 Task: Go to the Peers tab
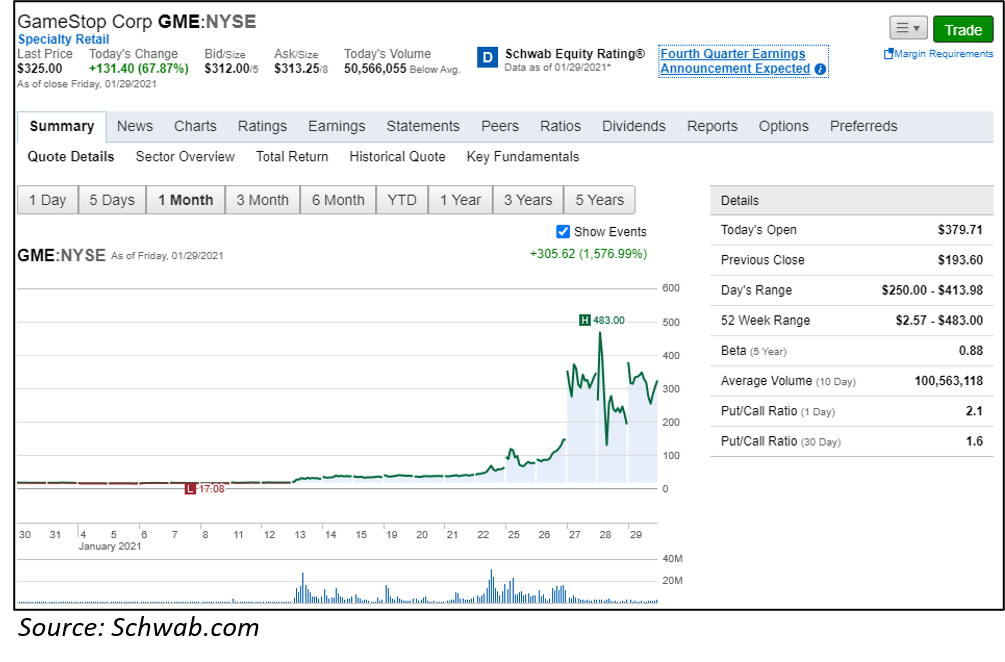(500, 126)
